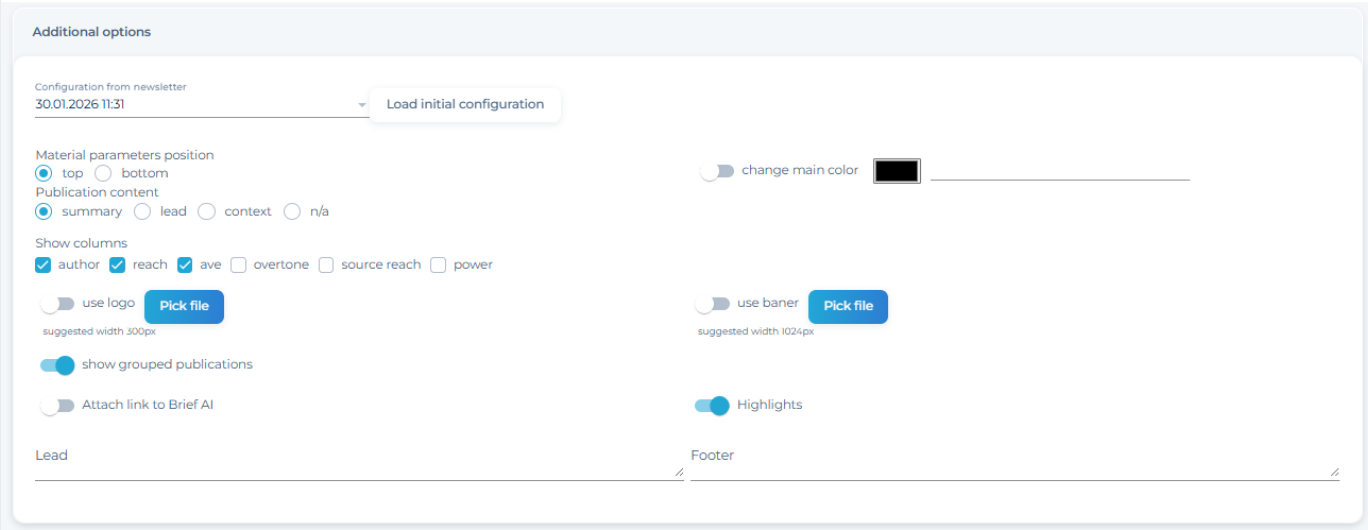The height and width of the screenshot is (530, 1368).
Task: Click Pick file button for logo
Action: click(184, 306)
